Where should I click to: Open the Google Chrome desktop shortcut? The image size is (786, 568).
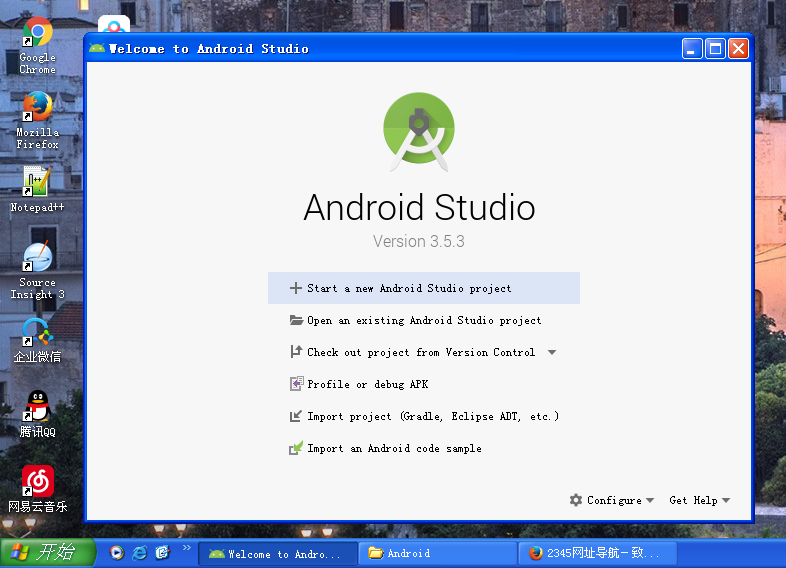(x=37, y=46)
